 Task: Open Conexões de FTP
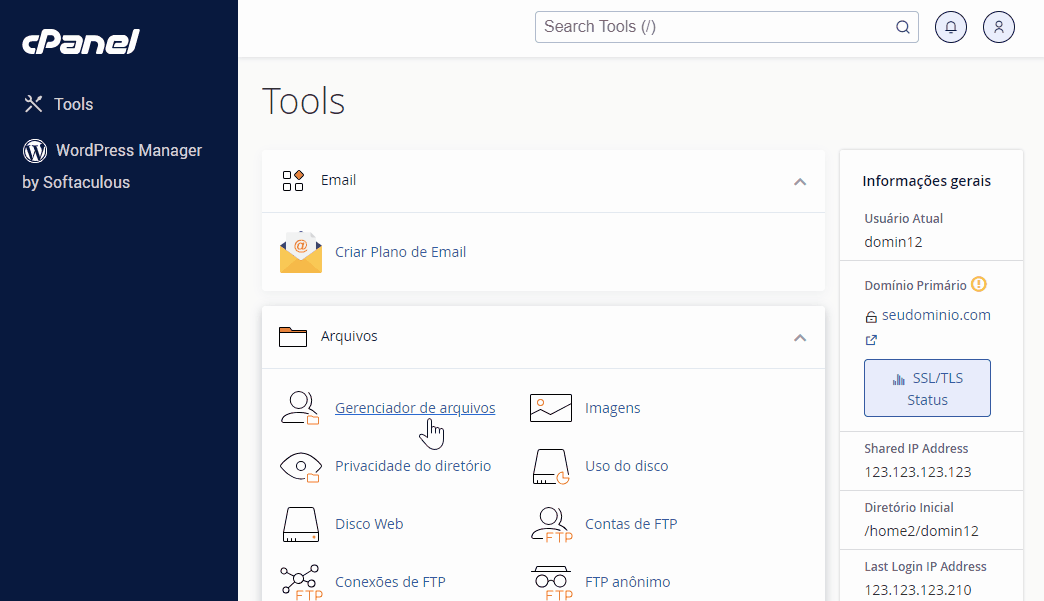390,581
